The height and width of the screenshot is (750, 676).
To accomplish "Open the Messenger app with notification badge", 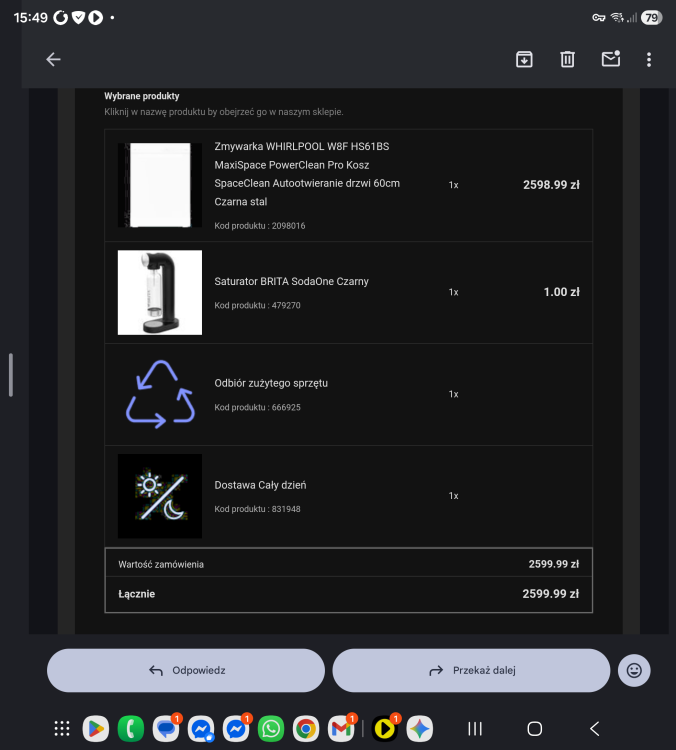I will (x=236, y=728).
